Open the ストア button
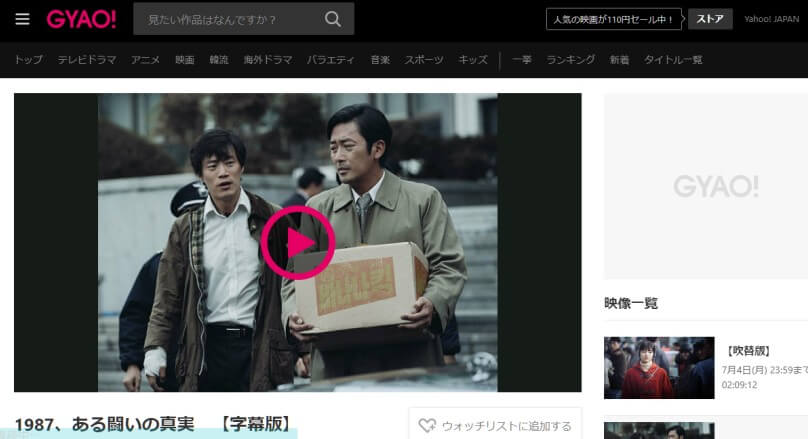The image size is (808, 439). (x=710, y=19)
